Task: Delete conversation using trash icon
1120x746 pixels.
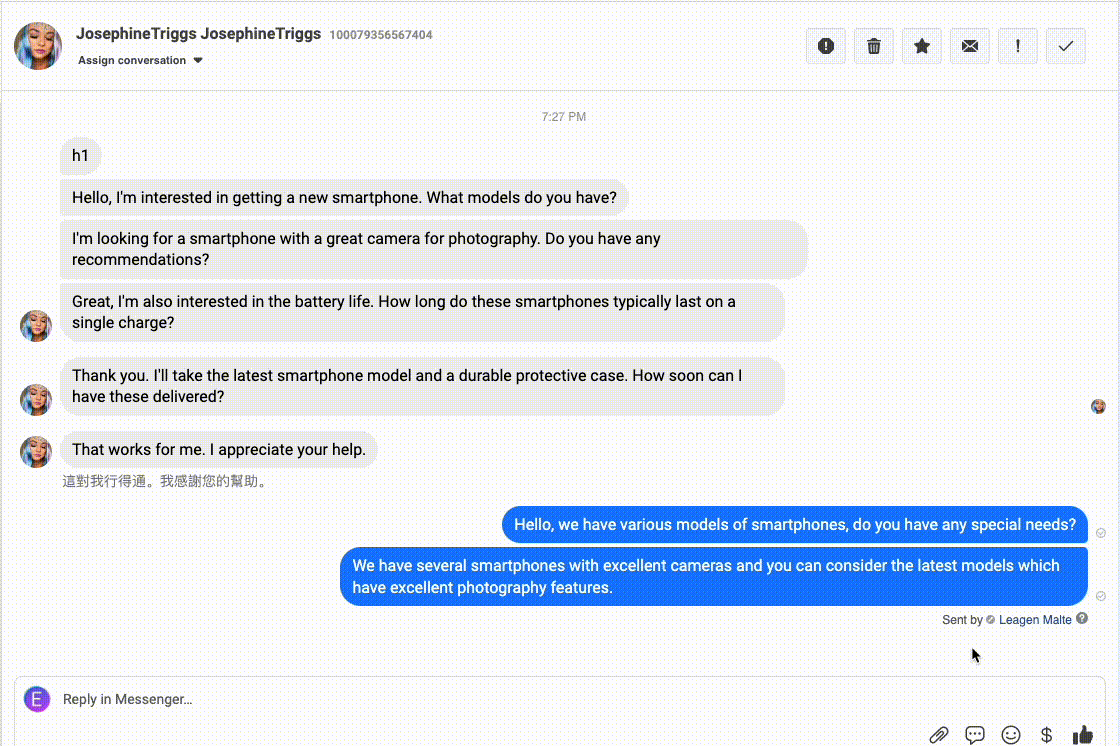Action: 873,46
